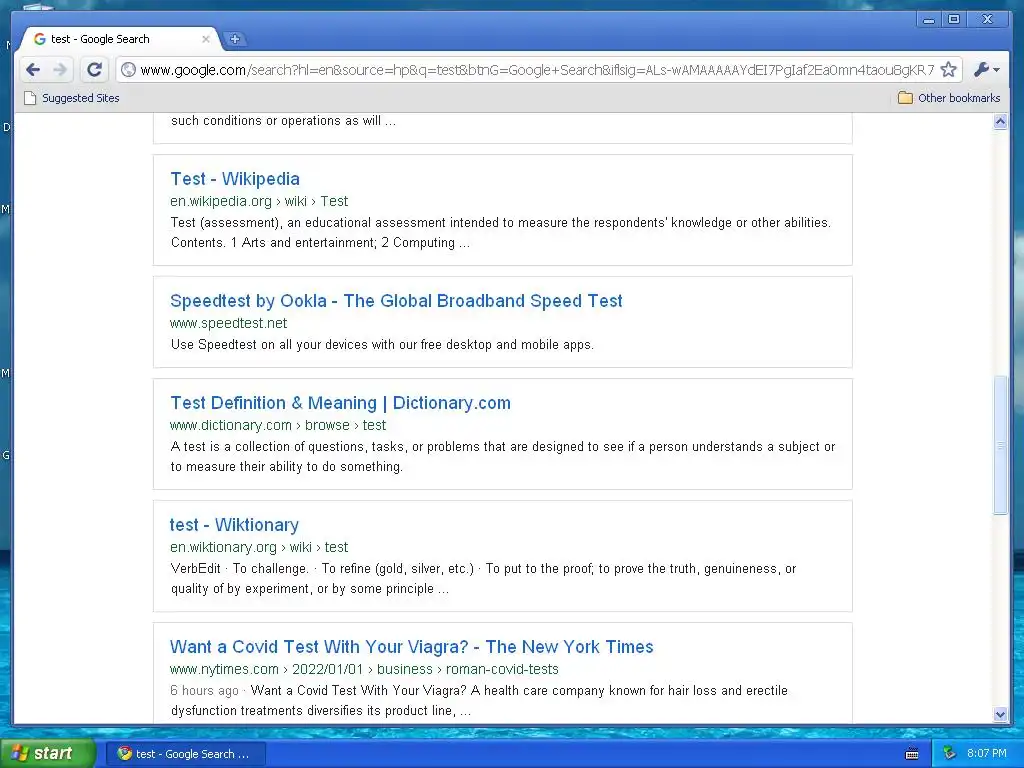Screen dimensions: 1024x768
Task: Click the www.nytimes.com article URL breadcrumb
Action: pos(364,669)
